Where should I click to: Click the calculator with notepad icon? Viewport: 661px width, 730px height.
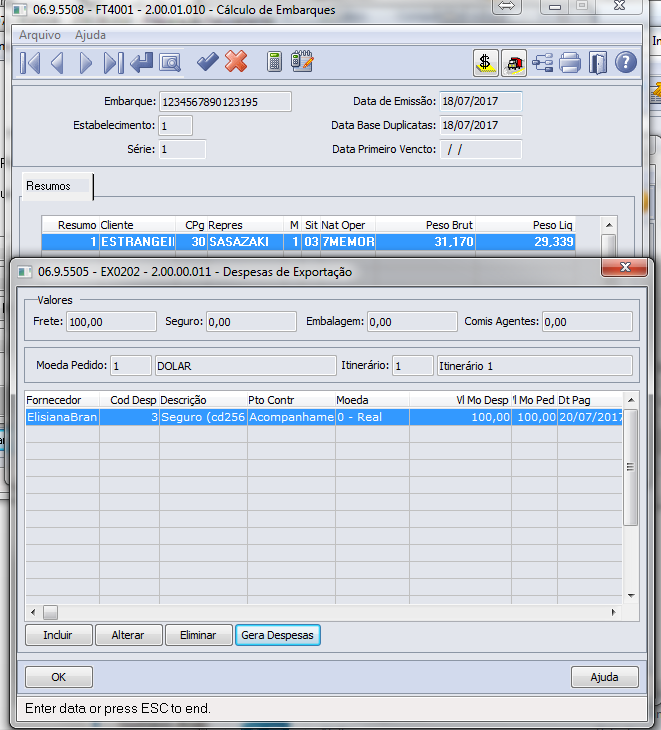coord(303,62)
